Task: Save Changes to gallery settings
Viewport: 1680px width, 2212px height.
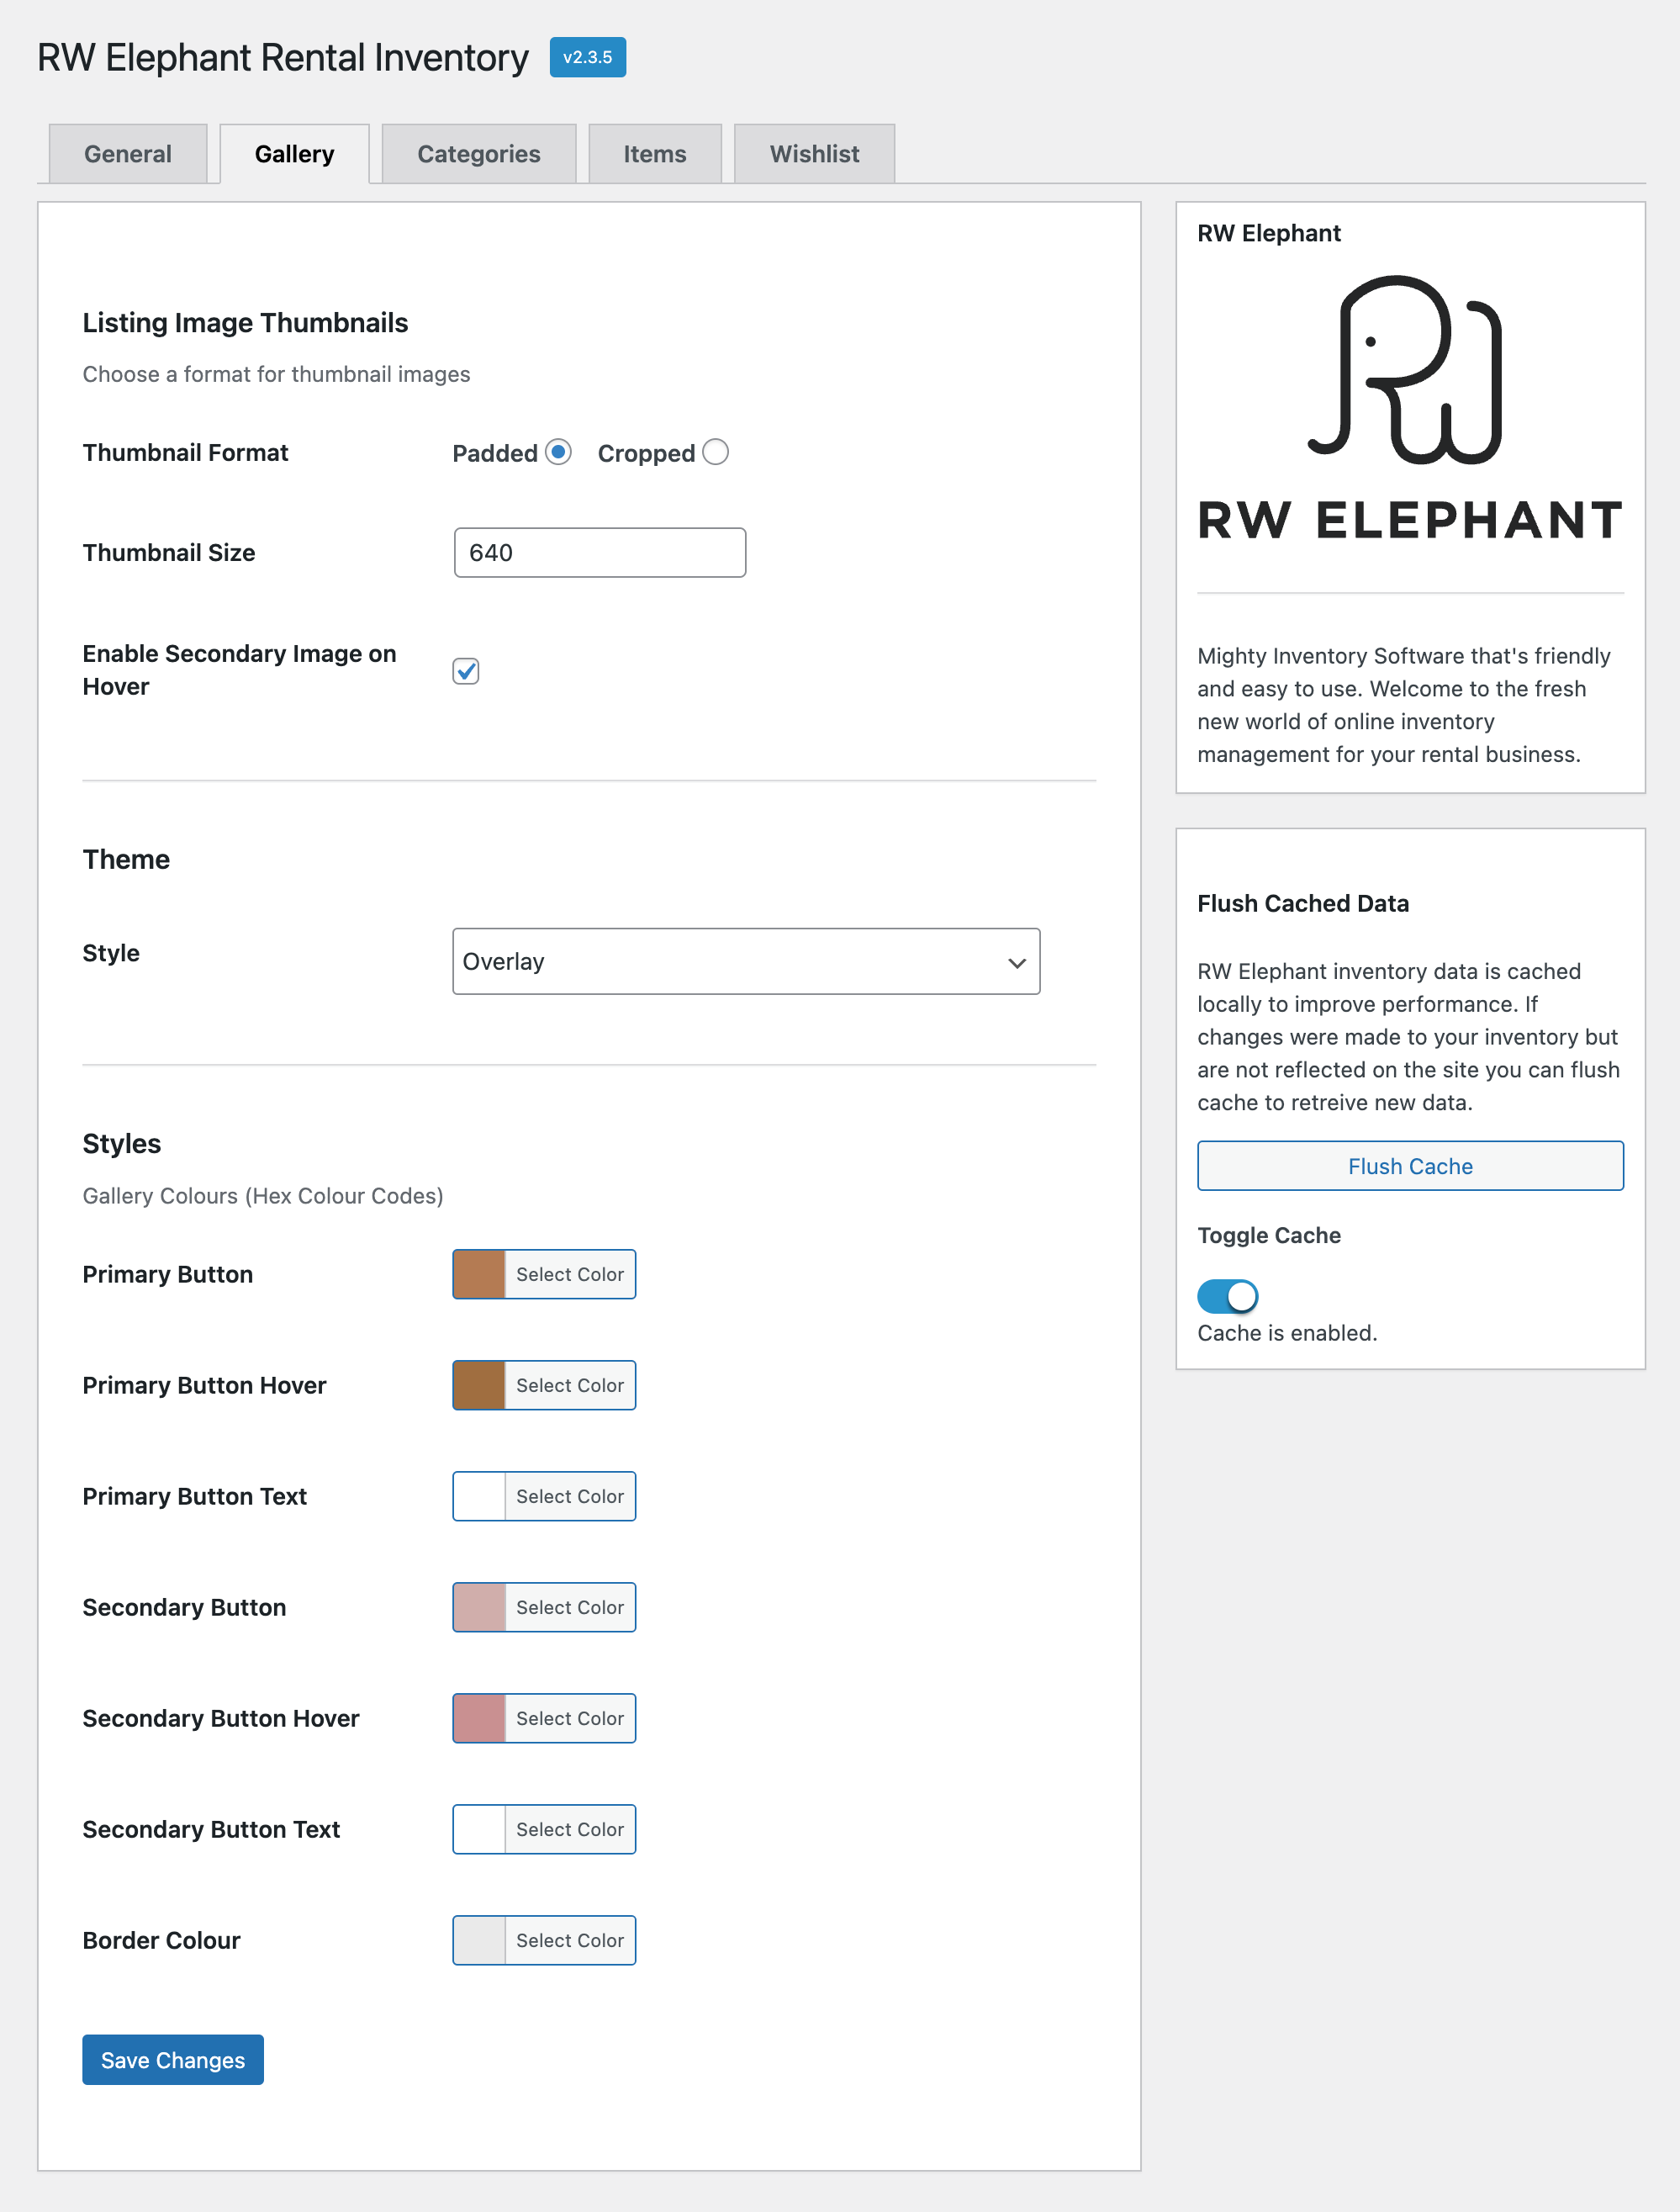Action: 173,2060
